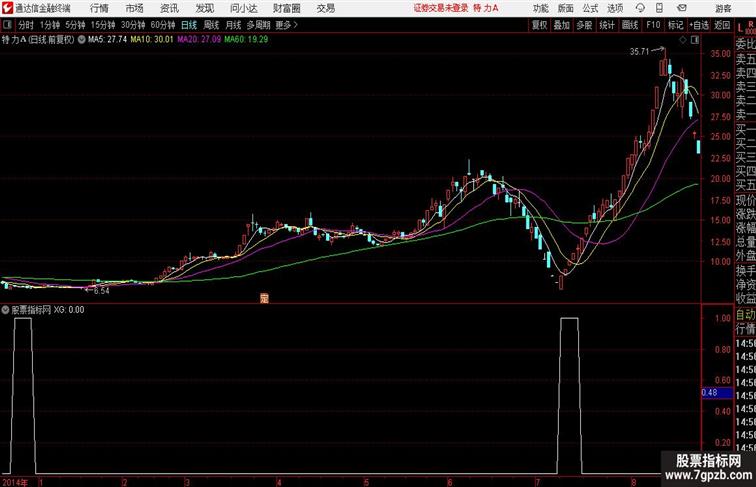756x487 pixels.
Task: Switch to 周线 weekly period tab
Action: pos(211,25)
